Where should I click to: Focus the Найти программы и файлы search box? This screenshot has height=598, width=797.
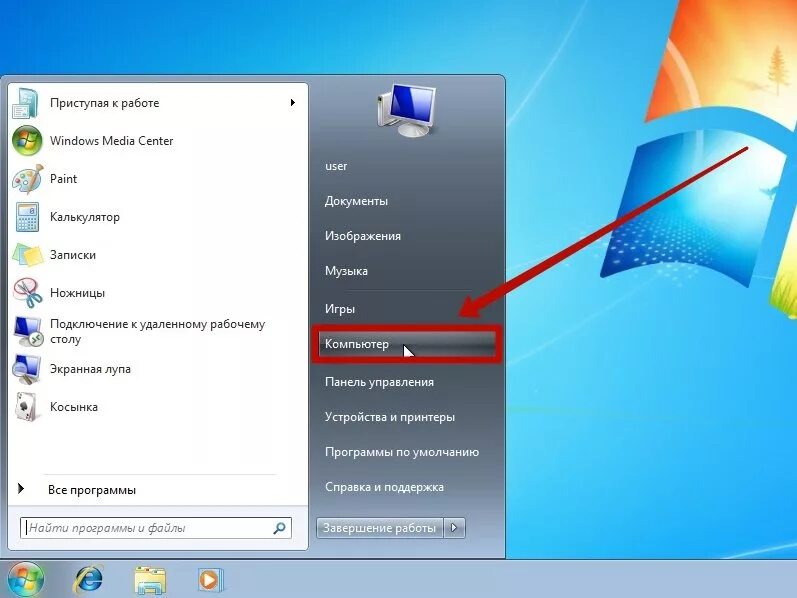pos(156,528)
